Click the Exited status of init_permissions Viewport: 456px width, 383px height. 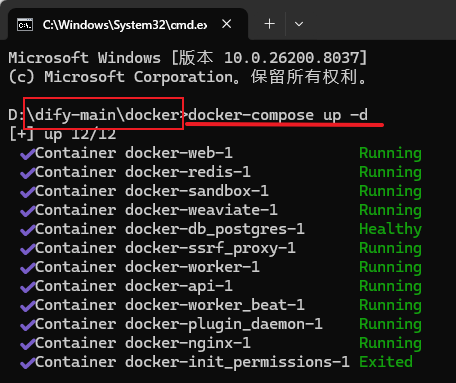tap(386, 362)
